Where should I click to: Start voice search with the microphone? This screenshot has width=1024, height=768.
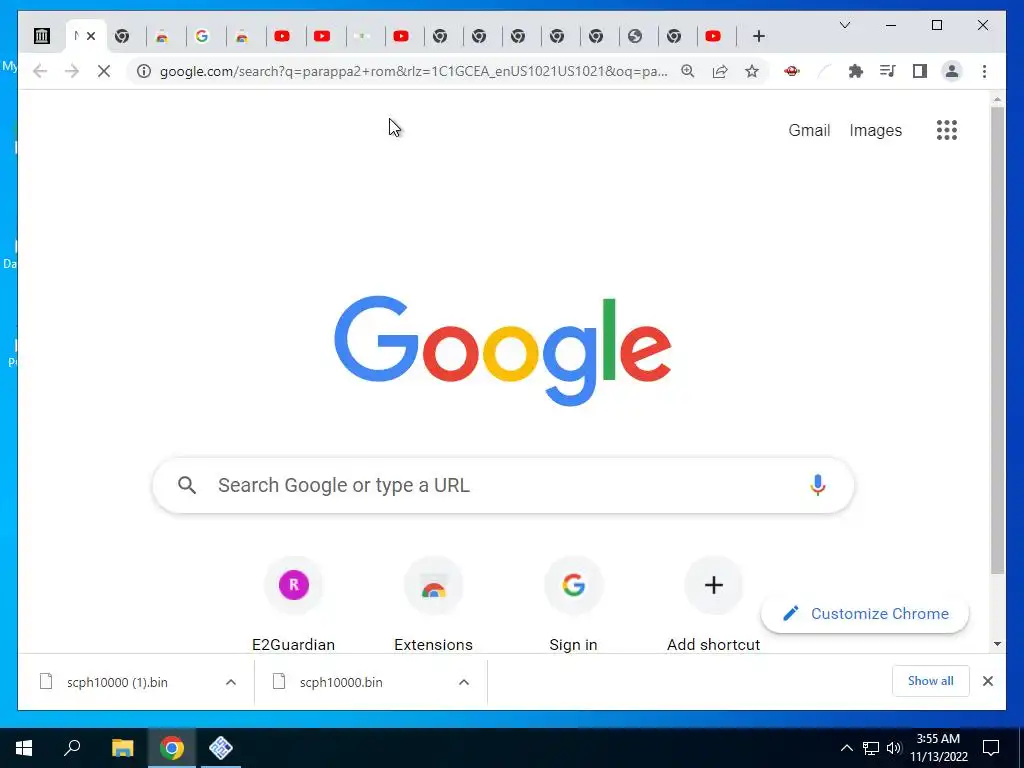(817, 485)
